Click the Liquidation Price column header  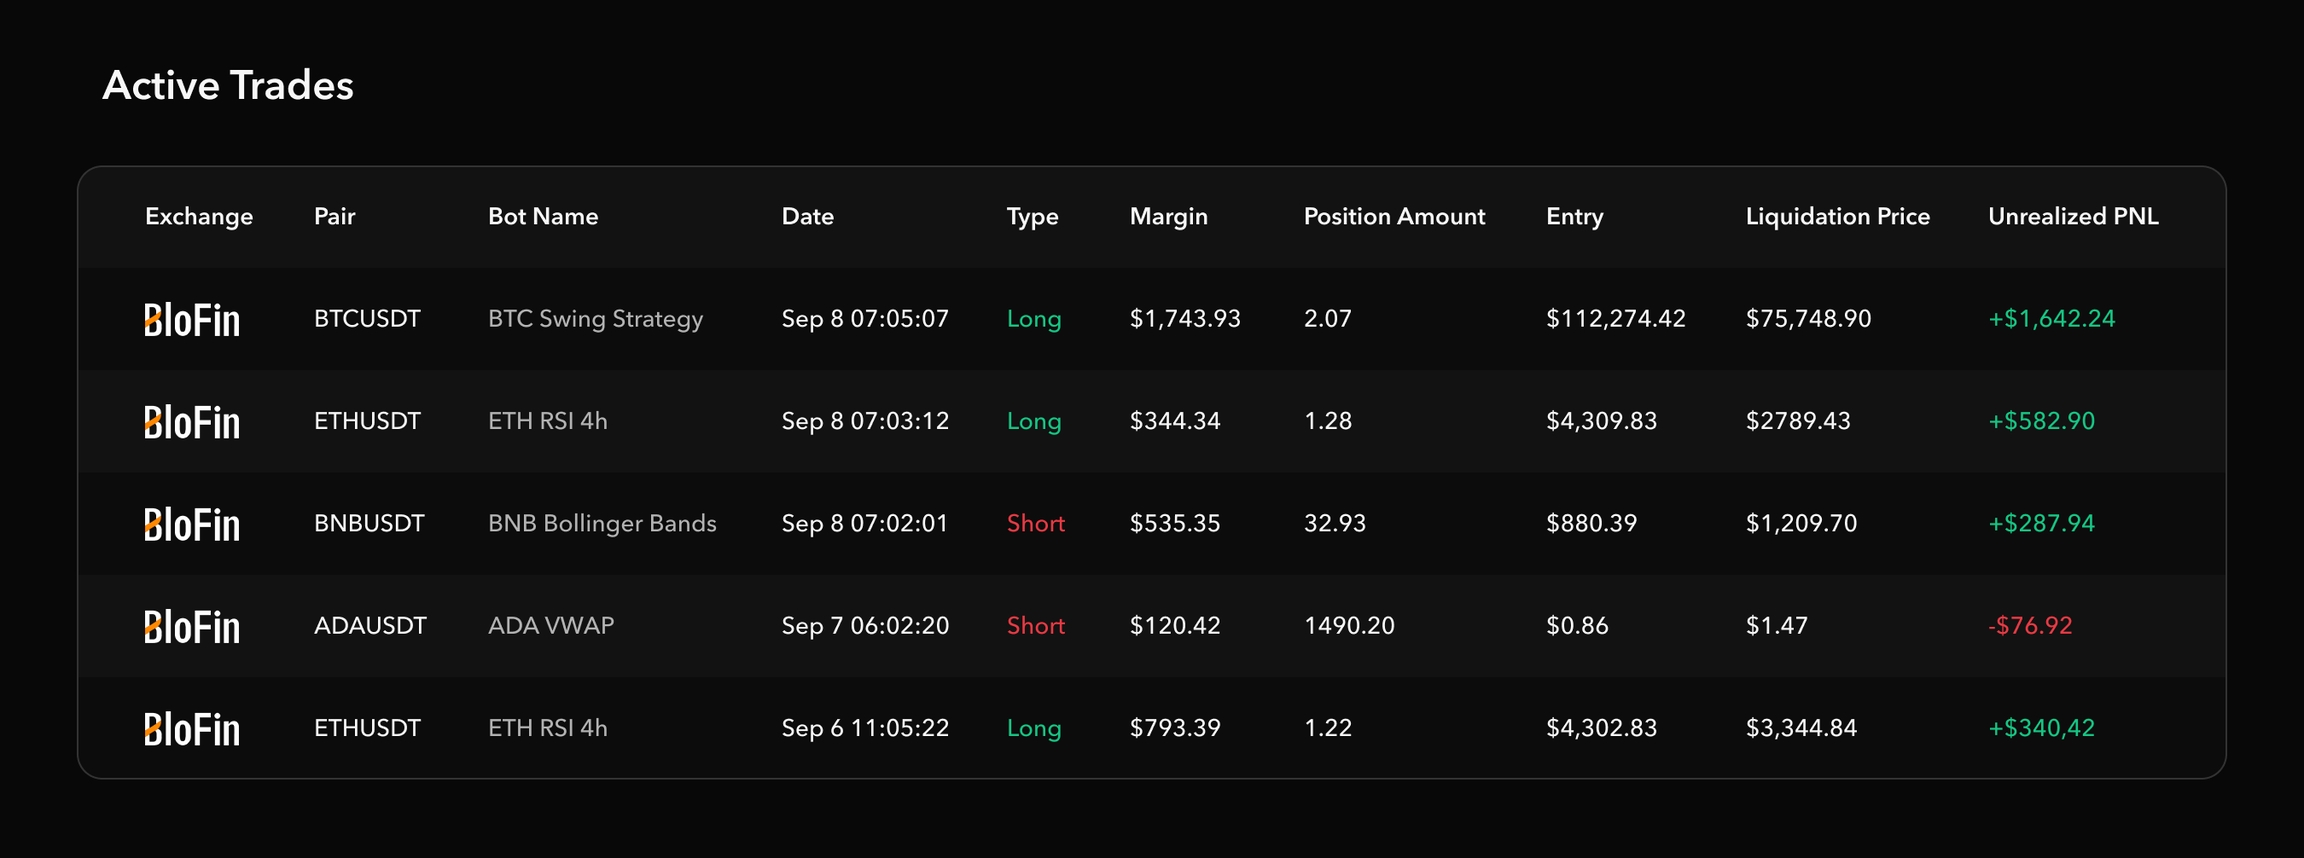1837,217
